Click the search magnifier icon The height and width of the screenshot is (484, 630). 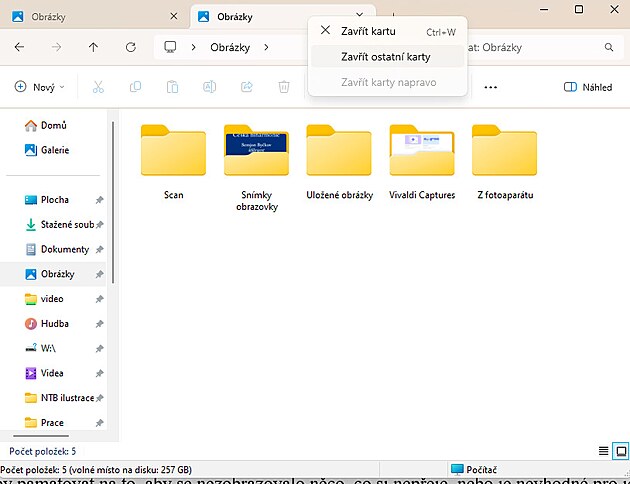click(608, 47)
